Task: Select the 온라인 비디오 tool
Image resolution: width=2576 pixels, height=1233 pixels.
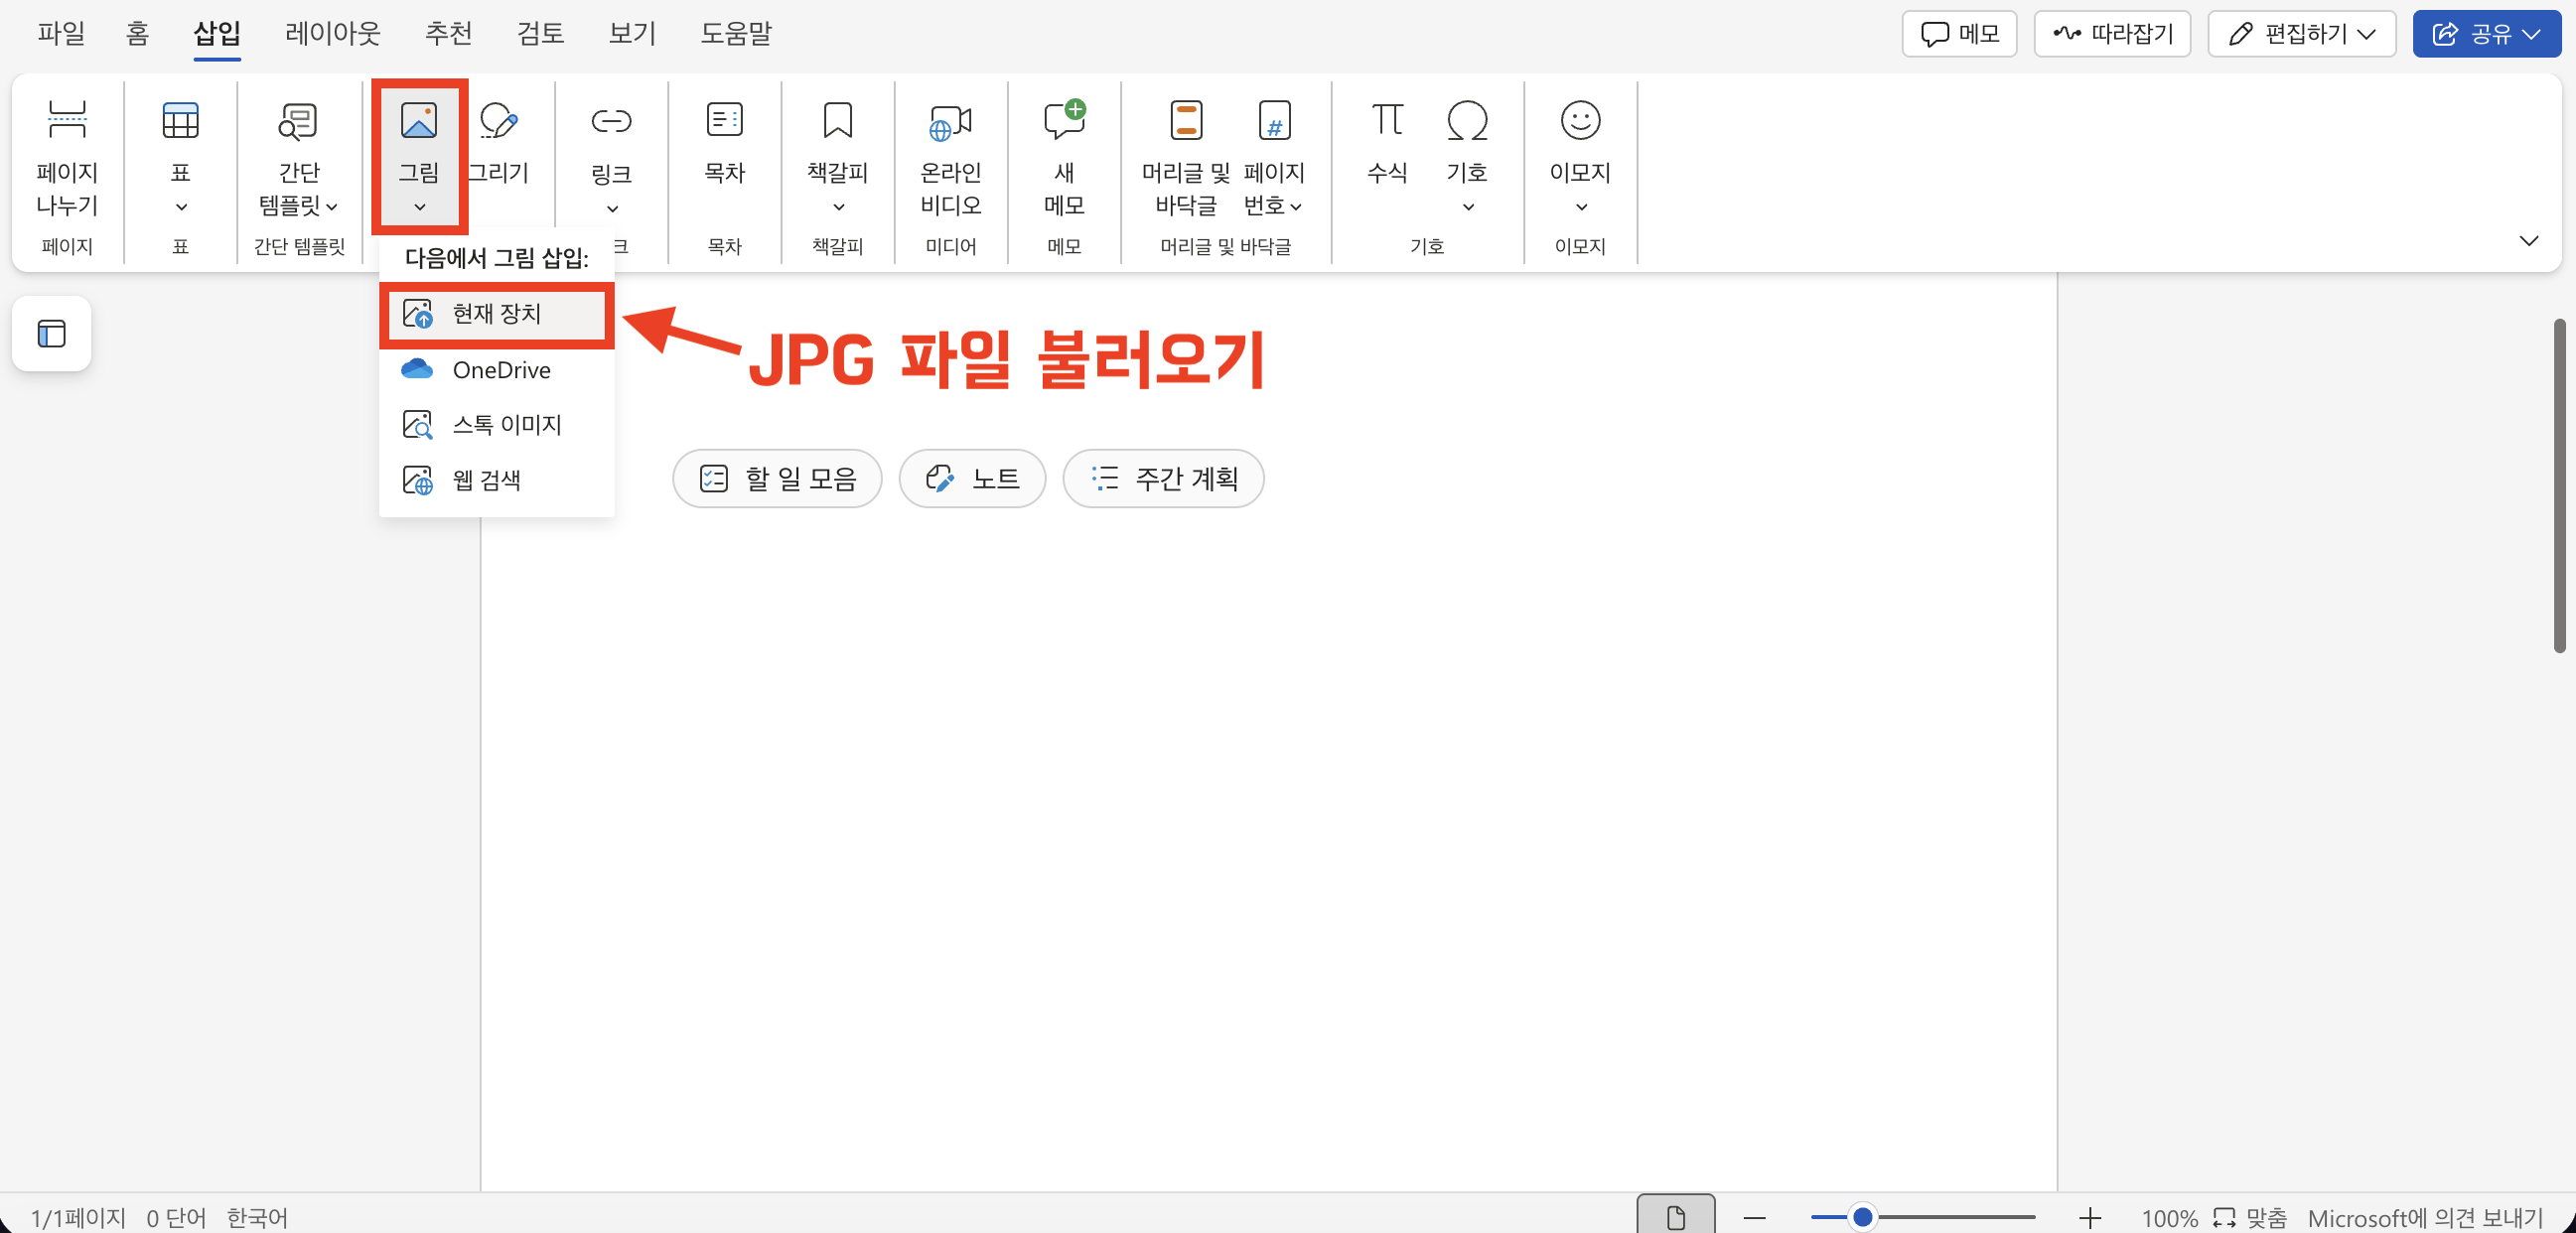Action: tap(949, 160)
